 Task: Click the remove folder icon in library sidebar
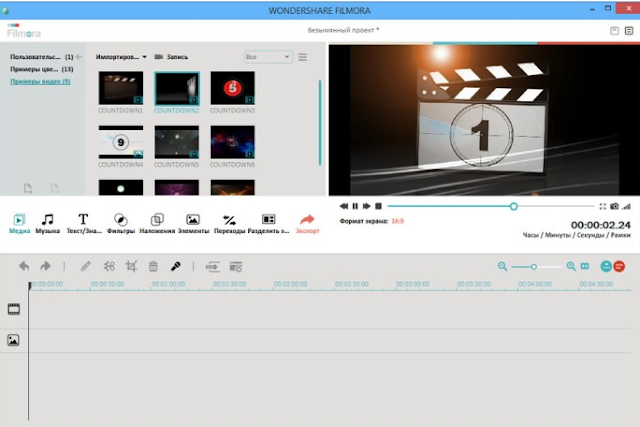tap(55, 188)
